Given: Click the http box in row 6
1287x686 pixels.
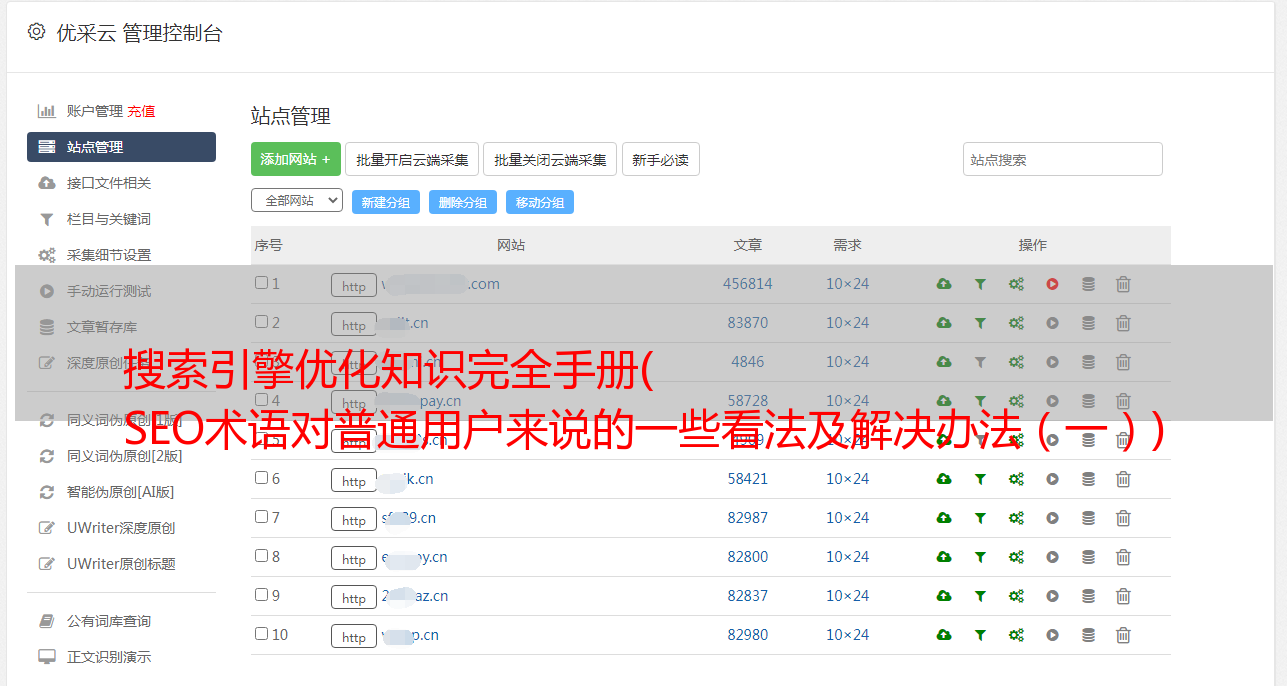Looking at the screenshot, I should pyautogui.click(x=354, y=480).
